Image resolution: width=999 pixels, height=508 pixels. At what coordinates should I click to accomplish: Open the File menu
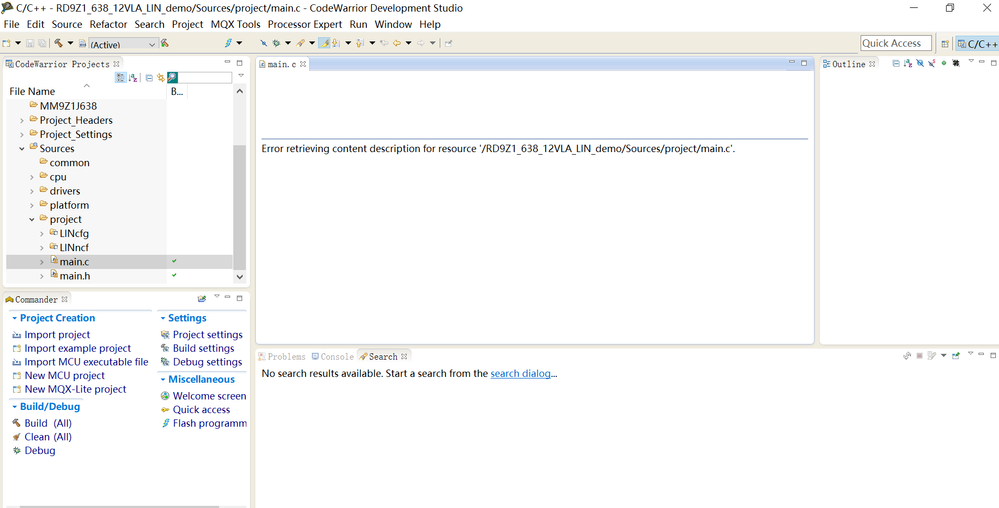click(x=11, y=24)
